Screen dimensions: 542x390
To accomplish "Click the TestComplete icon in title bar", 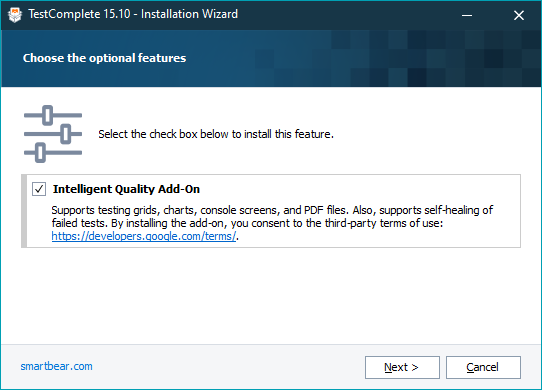I will 15,15.
